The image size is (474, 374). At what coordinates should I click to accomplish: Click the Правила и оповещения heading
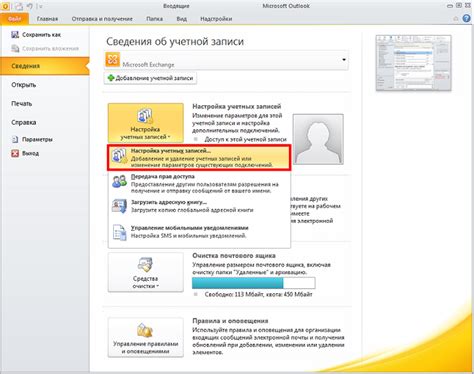click(x=230, y=321)
